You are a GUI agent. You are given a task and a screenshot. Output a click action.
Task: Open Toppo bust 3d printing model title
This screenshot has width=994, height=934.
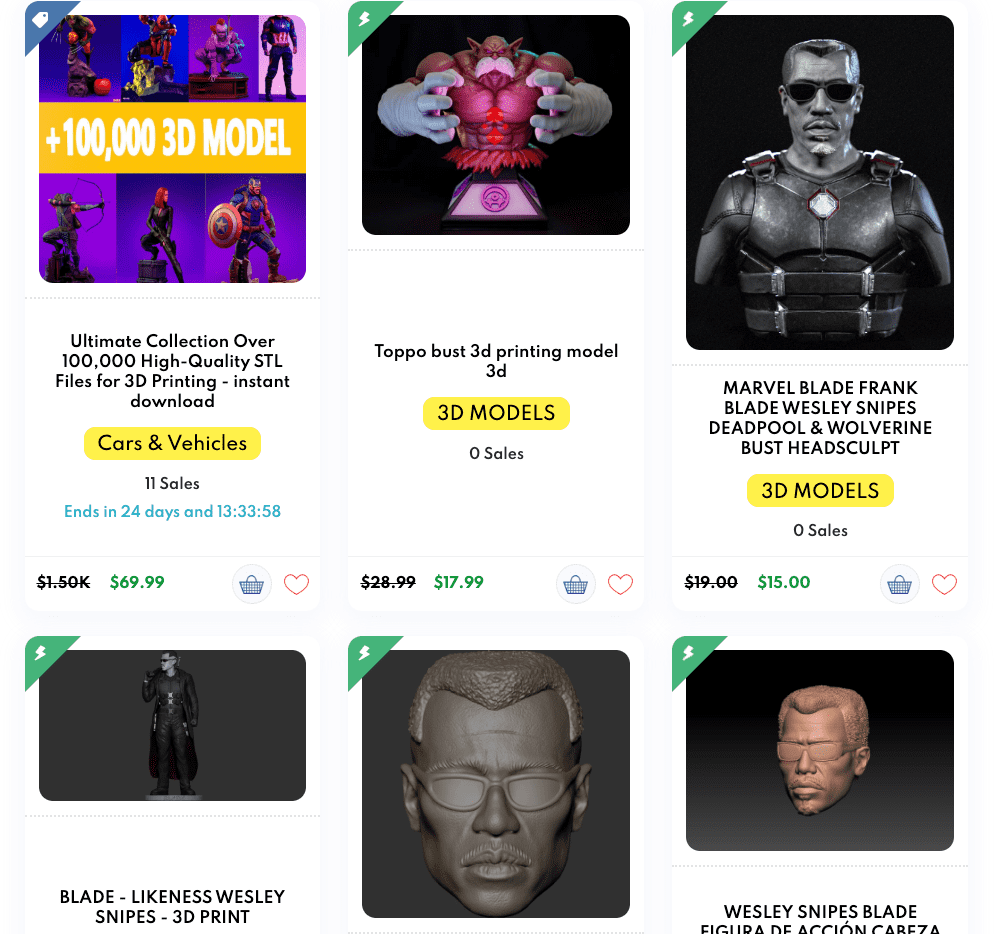click(496, 361)
